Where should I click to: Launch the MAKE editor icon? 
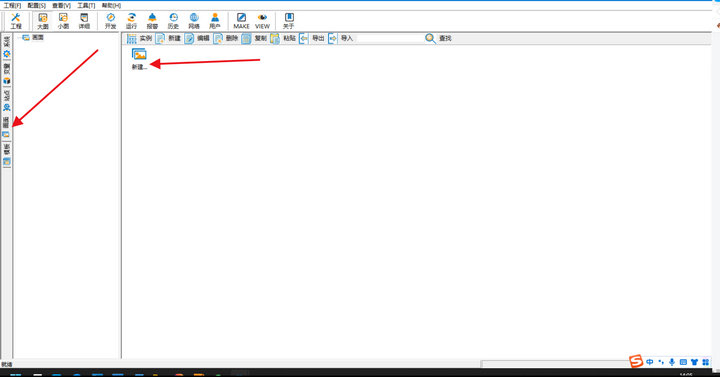241,21
